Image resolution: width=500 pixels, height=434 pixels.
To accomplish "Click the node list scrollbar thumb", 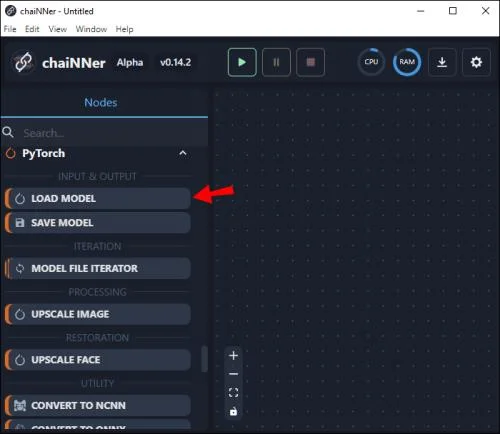I will tap(204, 359).
